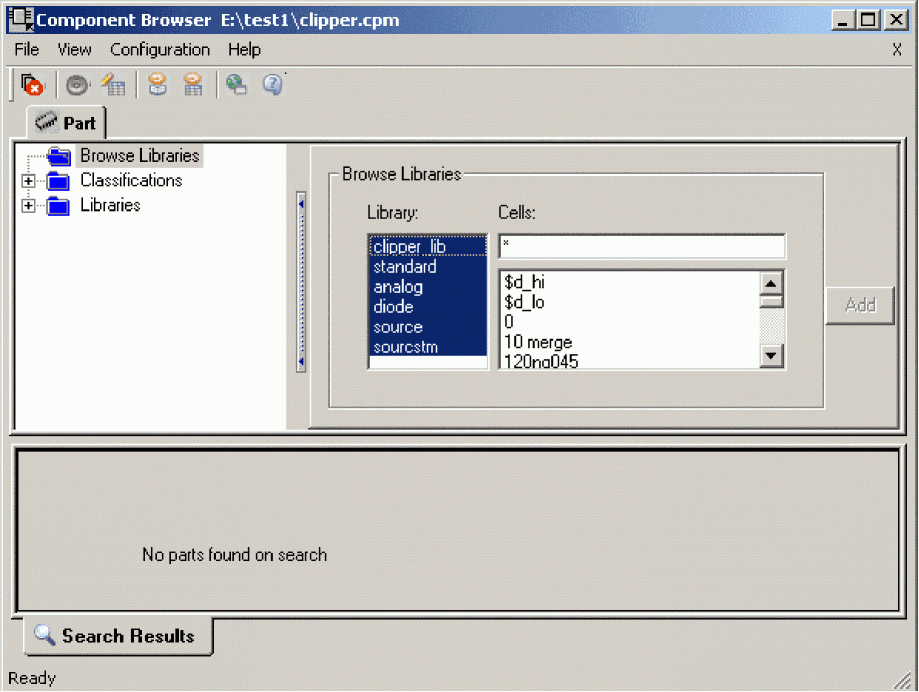The height and width of the screenshot is (692, 919).
Task: Expand the Classifications tree node
Action: [x=28, y=181]
